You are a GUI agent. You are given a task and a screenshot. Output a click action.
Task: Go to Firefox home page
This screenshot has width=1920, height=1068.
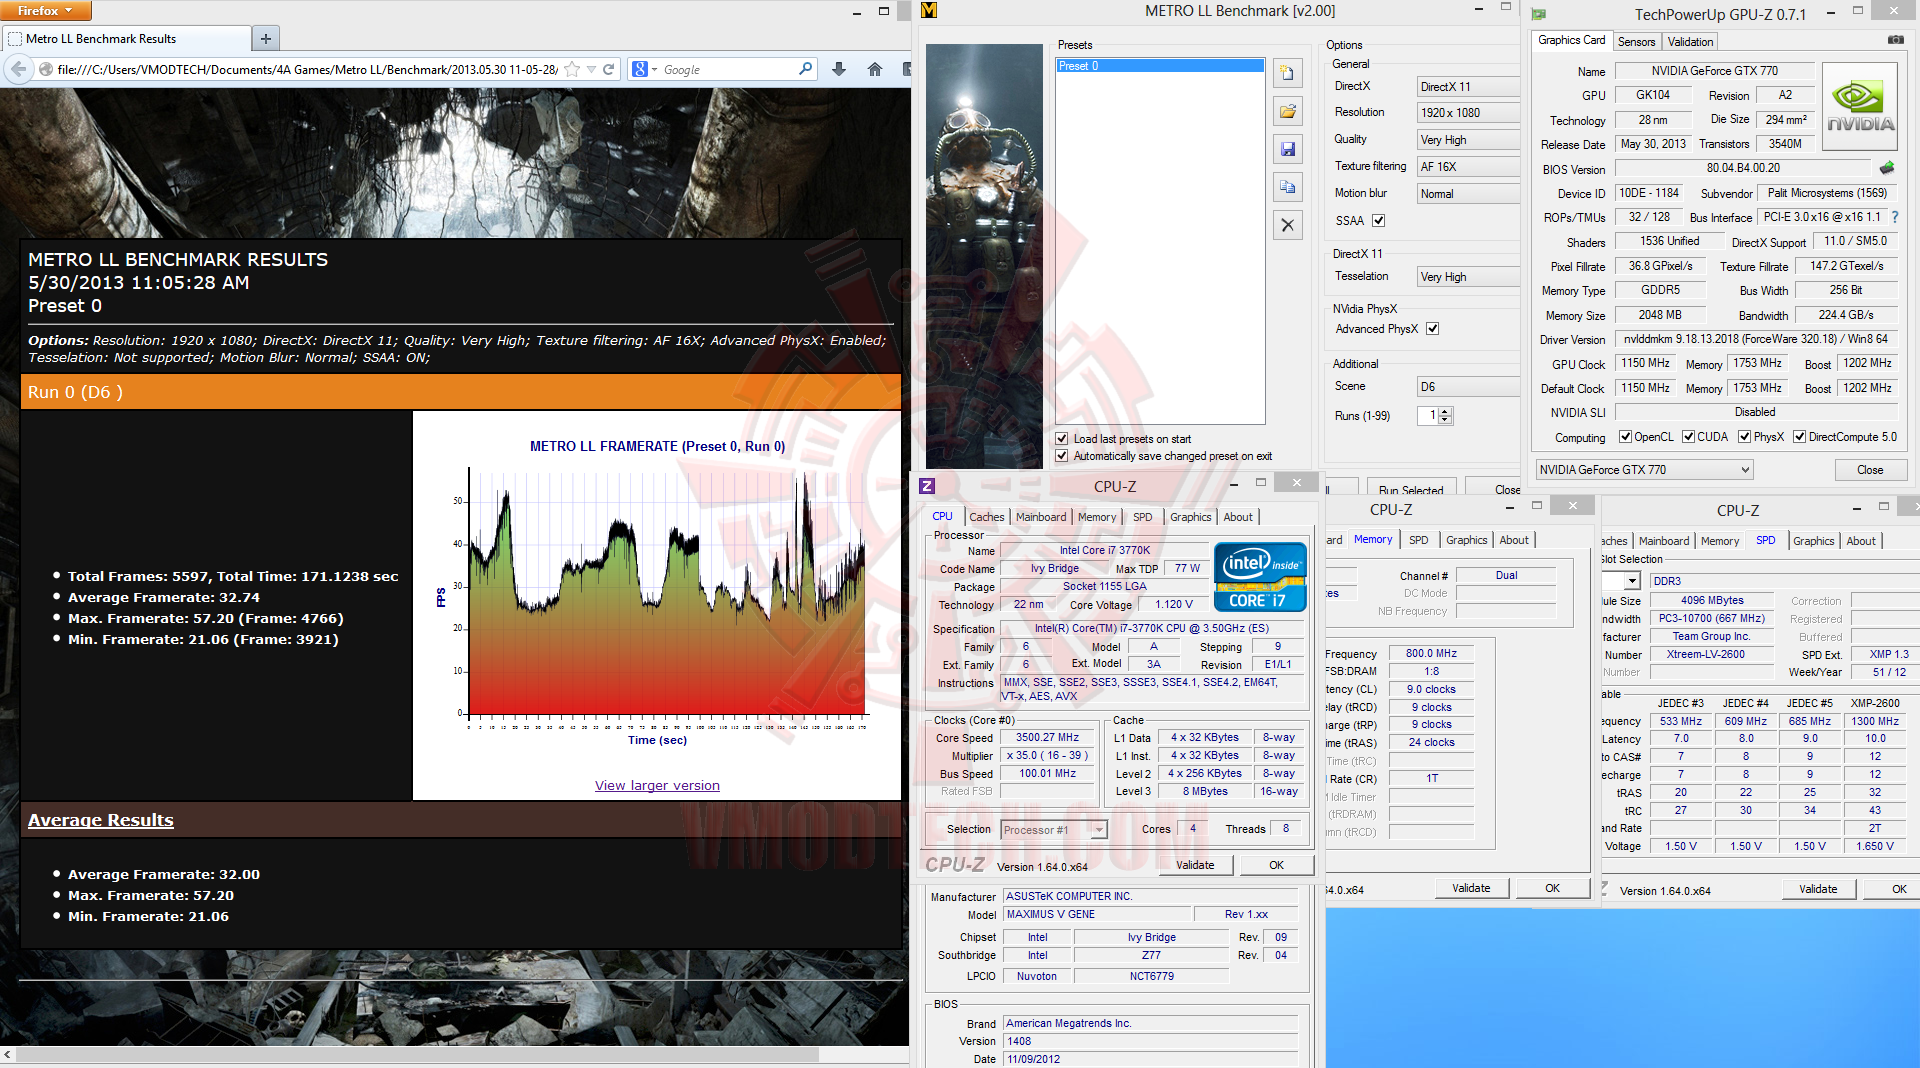(875, 69)
